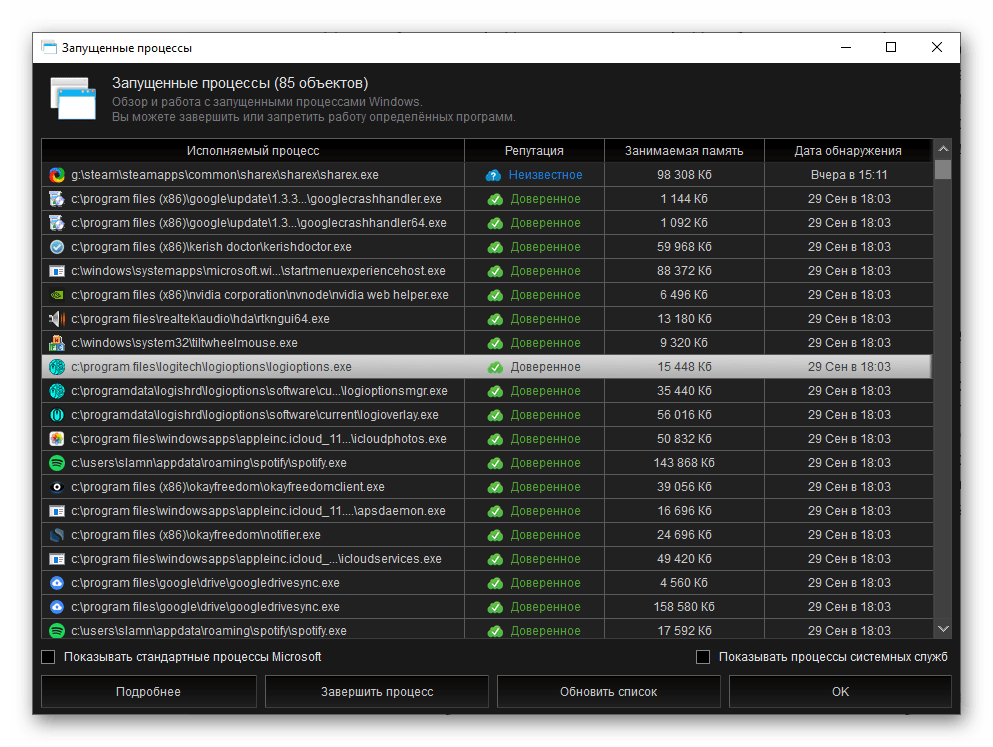The height and width of the screenshot is (747, 993).
Task: Click the trusted checkmark icon in kerishdoctor.exe row
Action: 495,248
